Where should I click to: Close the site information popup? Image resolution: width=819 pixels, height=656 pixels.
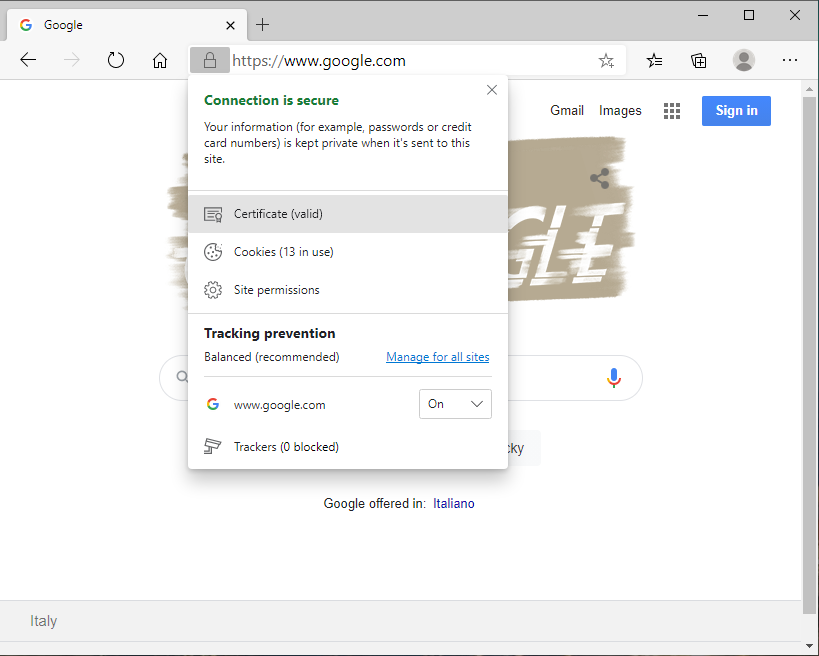(x=492, y=90)
